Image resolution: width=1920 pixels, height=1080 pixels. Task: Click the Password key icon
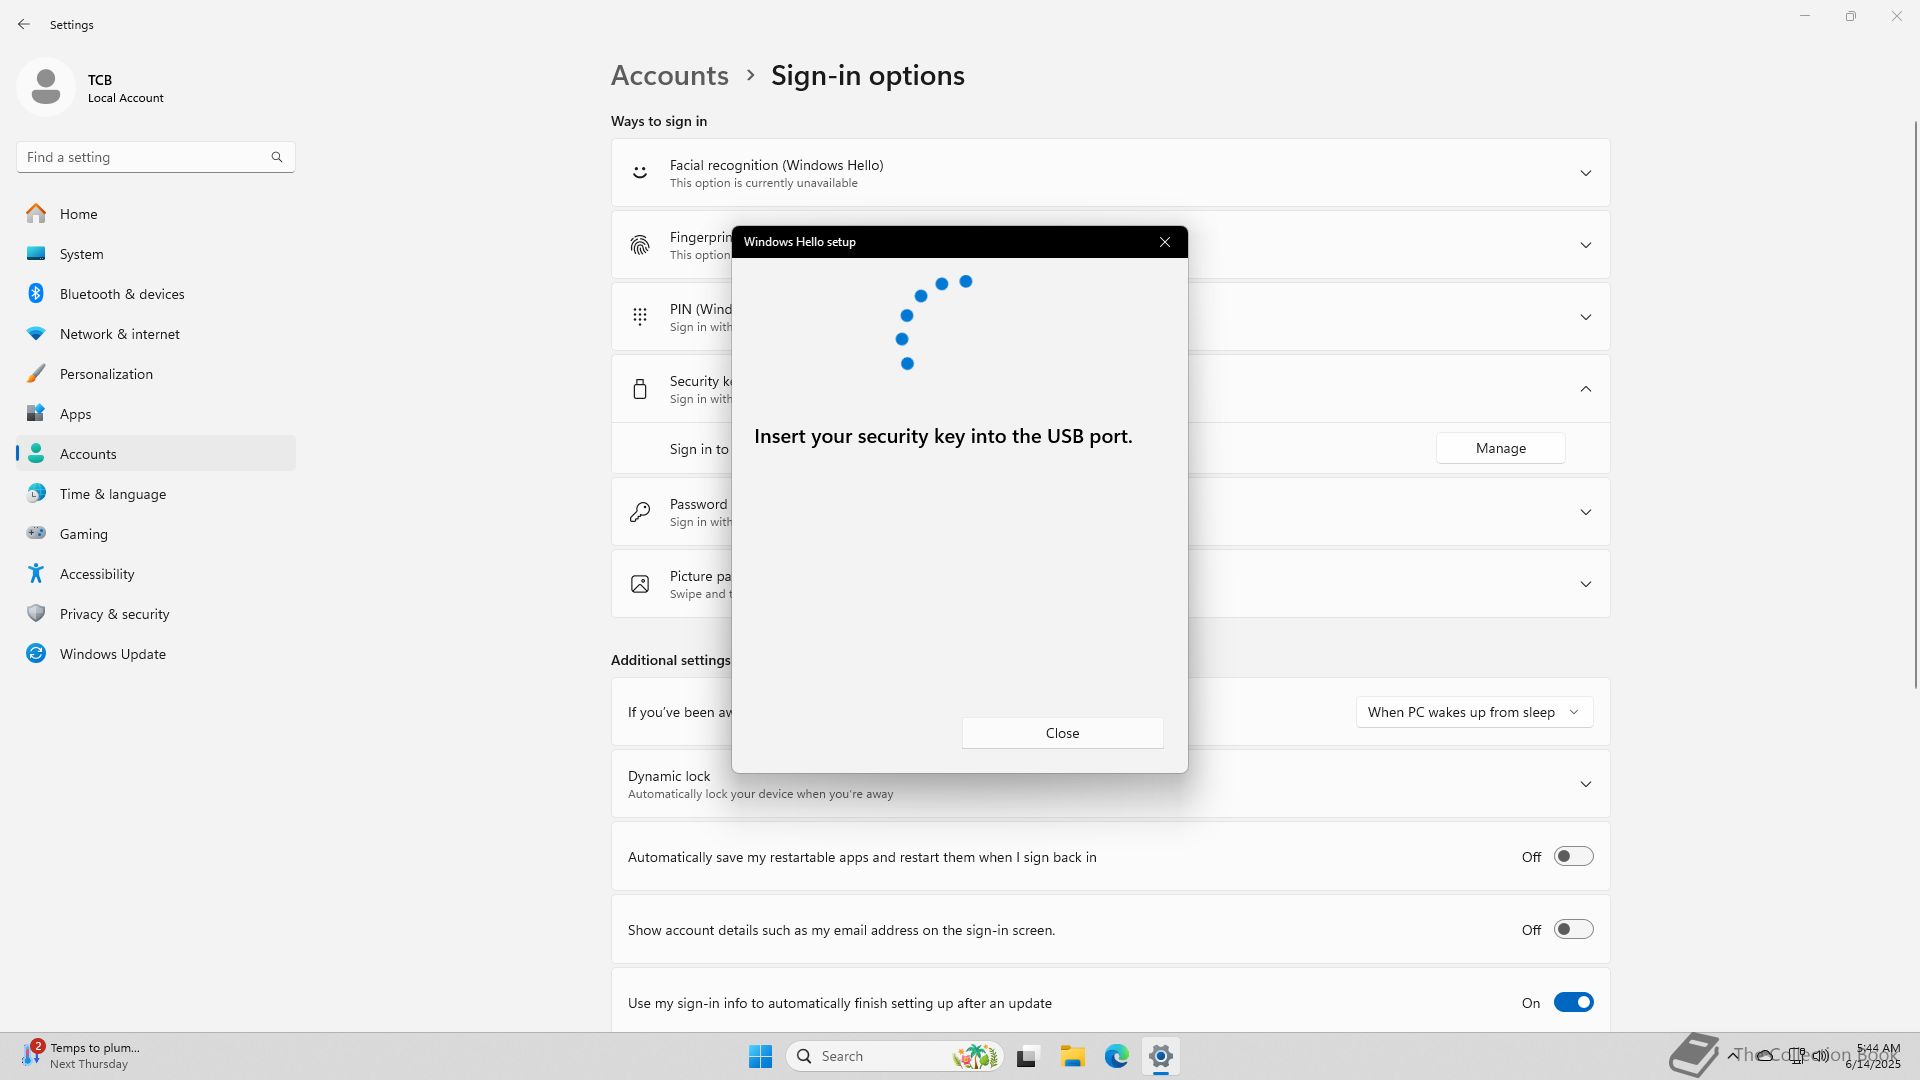[640, 512]
